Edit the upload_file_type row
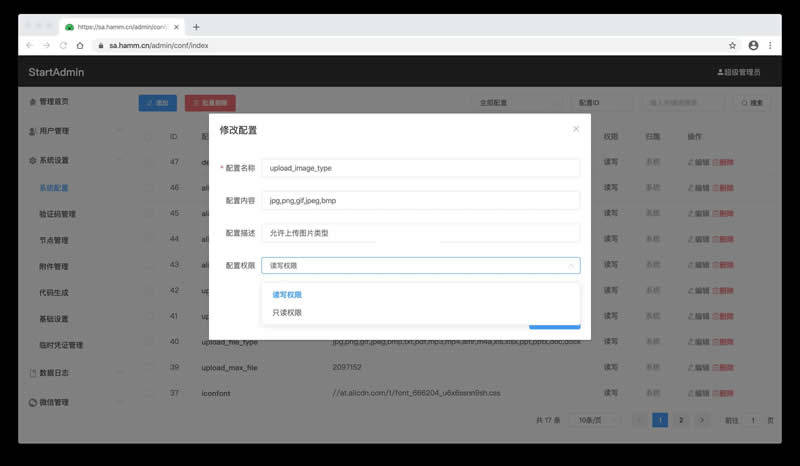The image size is (800, 466). click(698, 341)
